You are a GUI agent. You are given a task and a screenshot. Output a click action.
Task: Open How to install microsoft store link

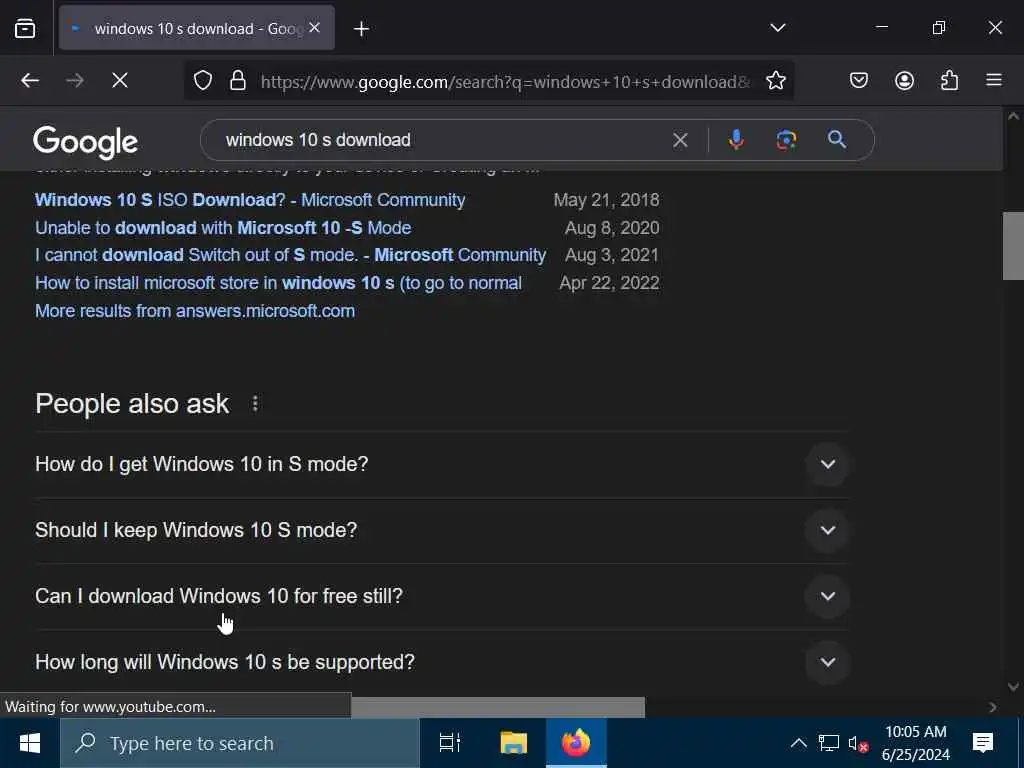click(279, 283)
